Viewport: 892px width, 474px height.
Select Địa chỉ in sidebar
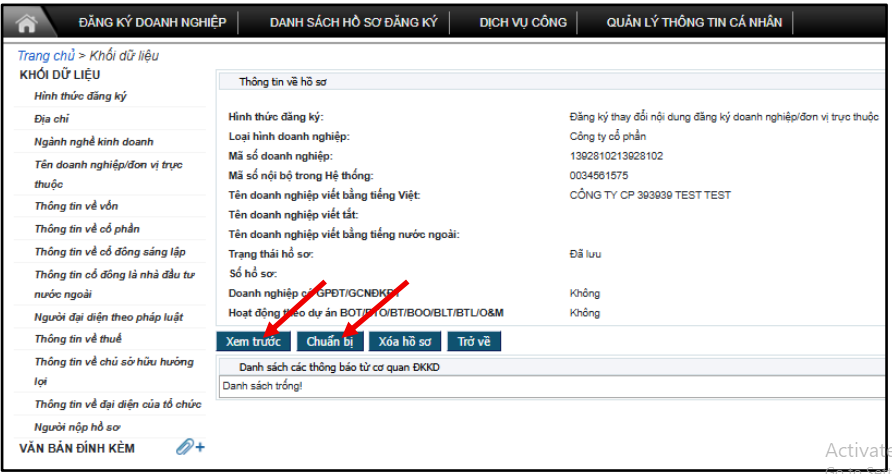[x=51, y=119]
